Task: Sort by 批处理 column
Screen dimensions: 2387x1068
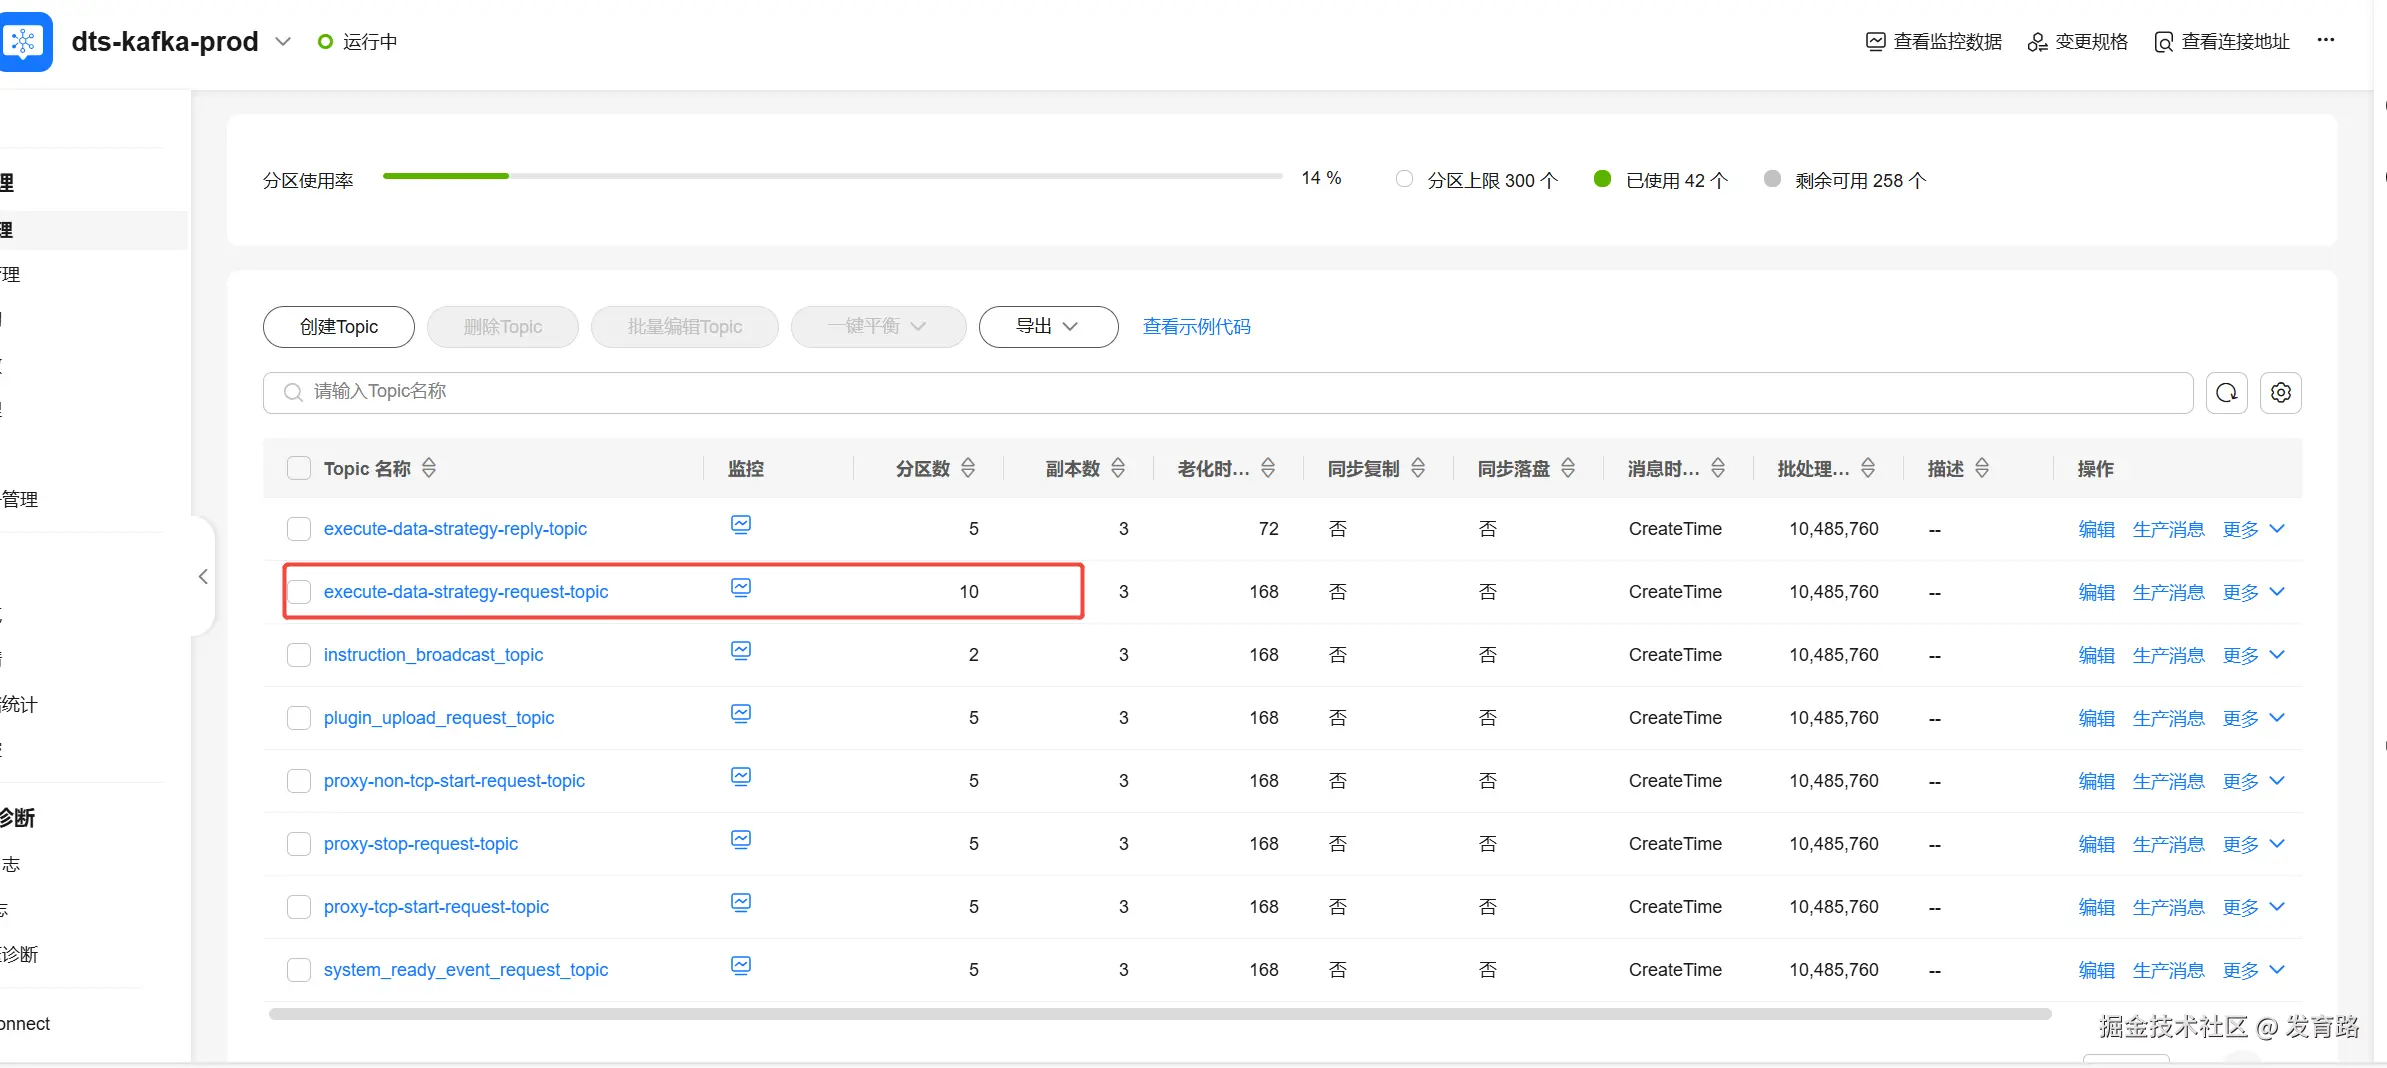Action: pyautogui.click(x=1868, y=468)
